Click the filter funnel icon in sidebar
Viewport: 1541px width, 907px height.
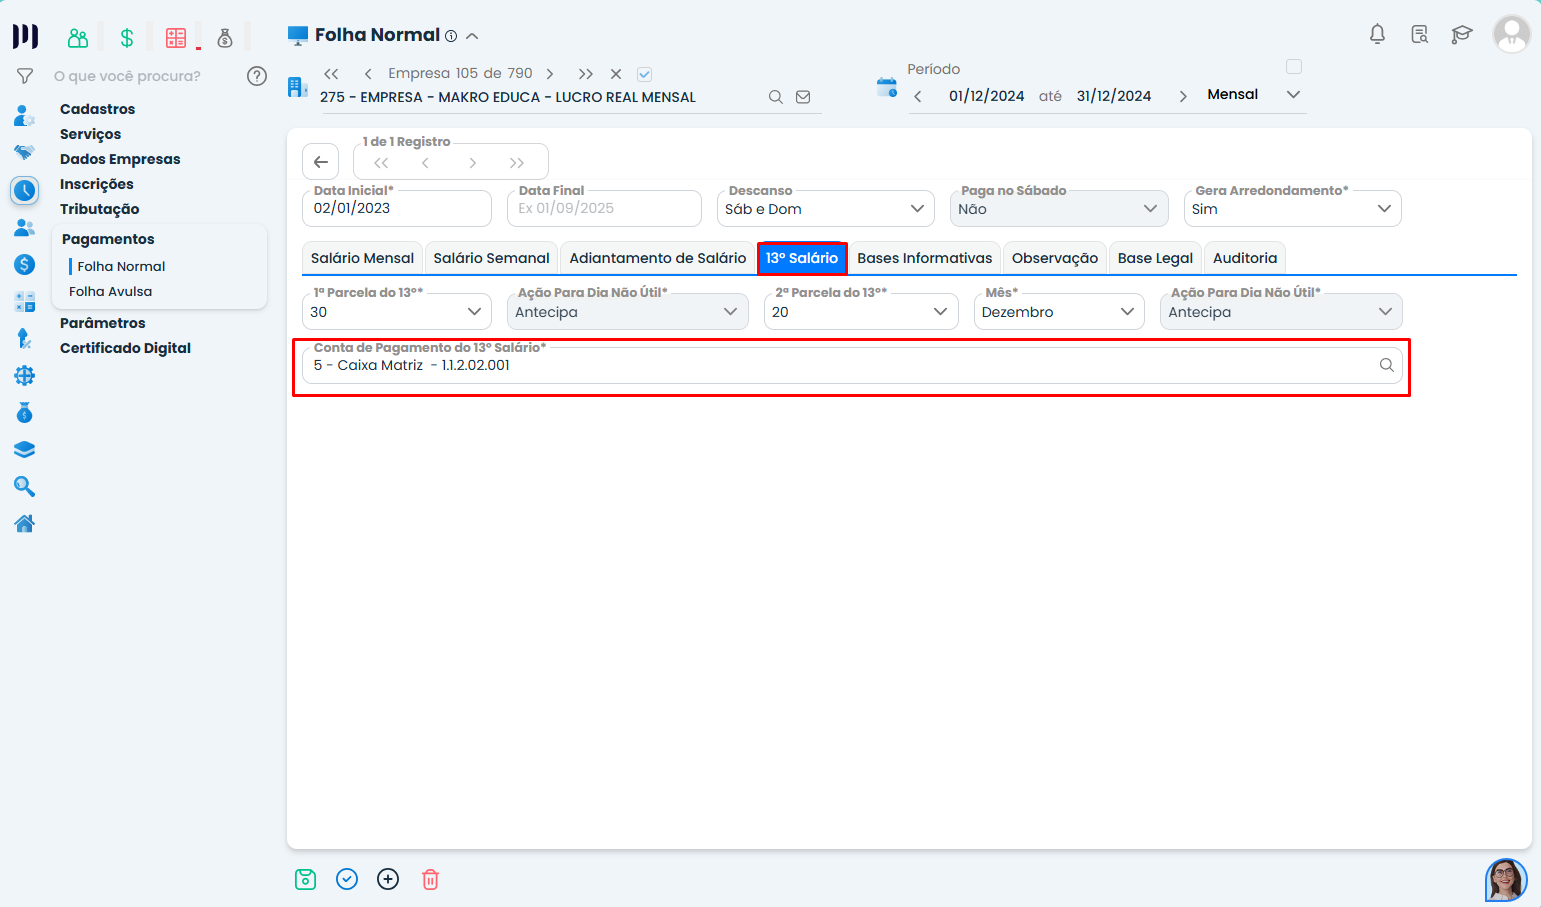(x=25, y=76)
